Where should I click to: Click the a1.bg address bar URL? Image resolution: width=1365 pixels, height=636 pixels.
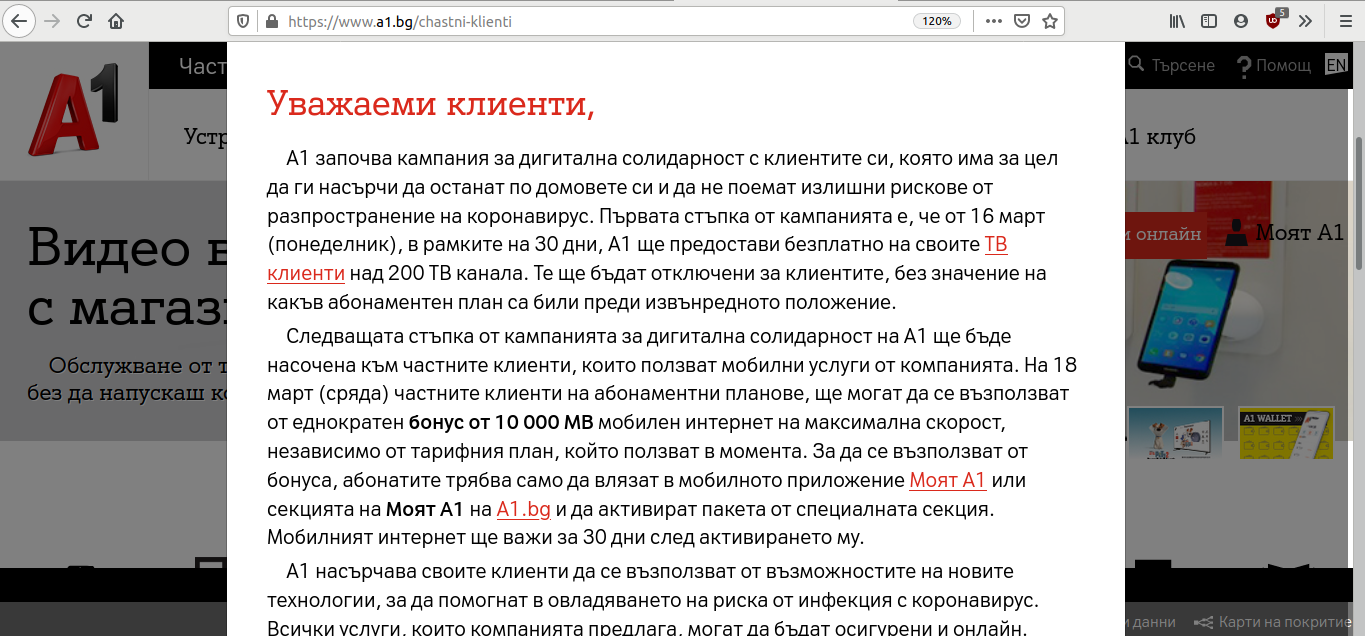[400, 21]
